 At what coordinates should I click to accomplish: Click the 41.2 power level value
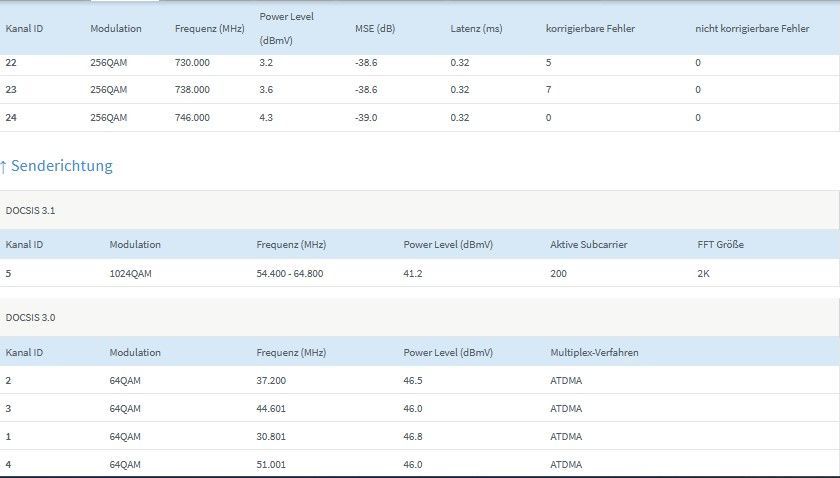(x=413, y=273)
